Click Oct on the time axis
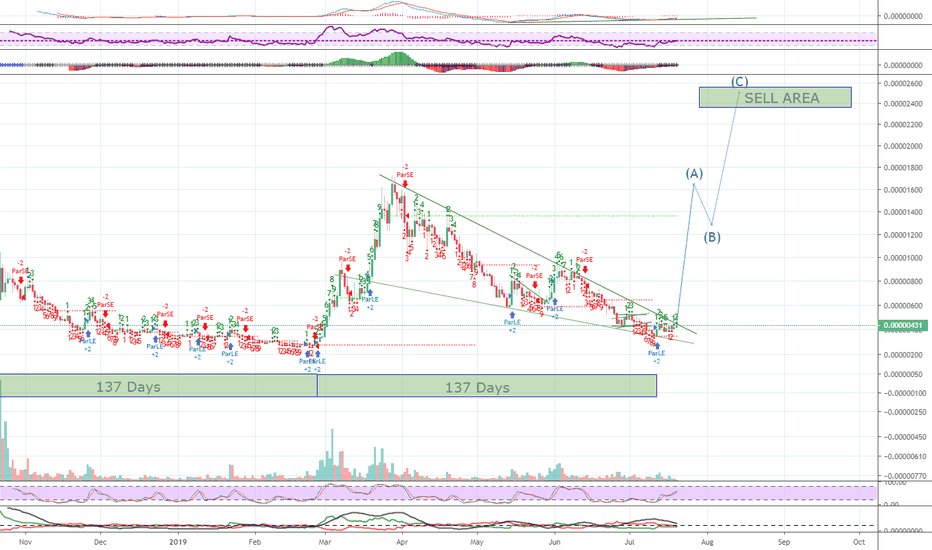The image size is (932, 550). click(x=858, y=542)
